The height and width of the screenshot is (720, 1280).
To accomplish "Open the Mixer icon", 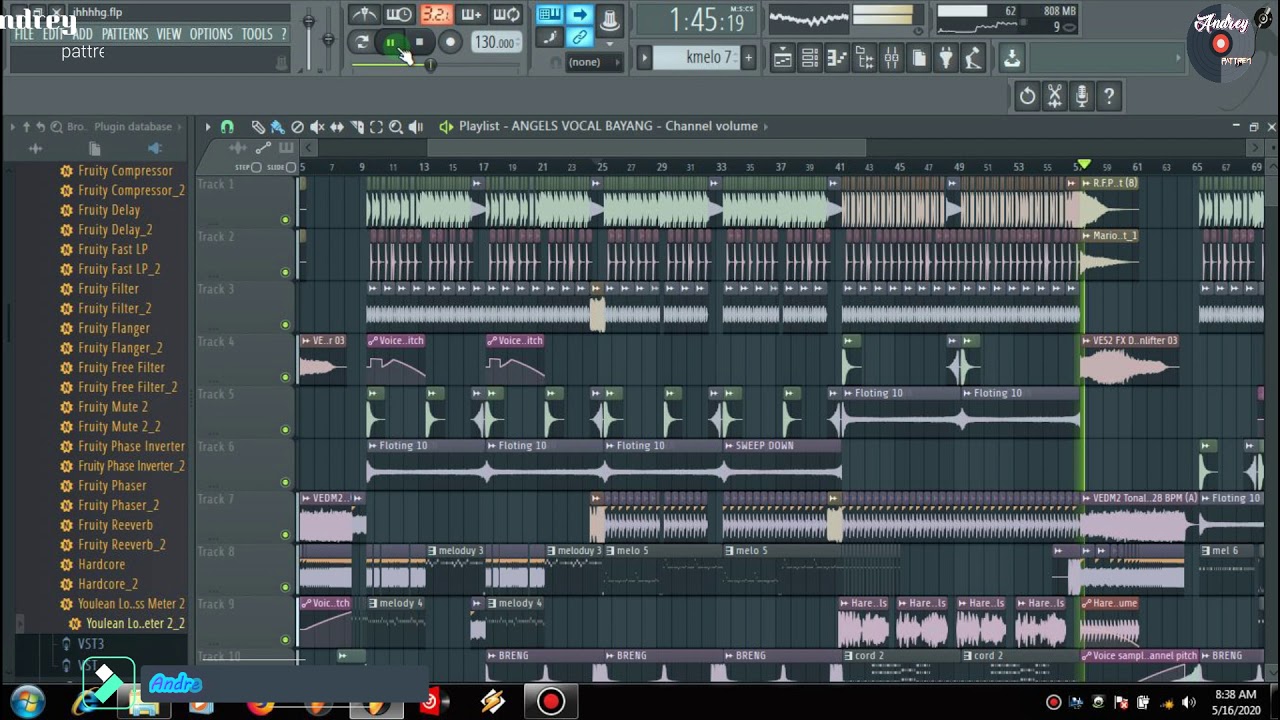I will [x=891, y=59].
